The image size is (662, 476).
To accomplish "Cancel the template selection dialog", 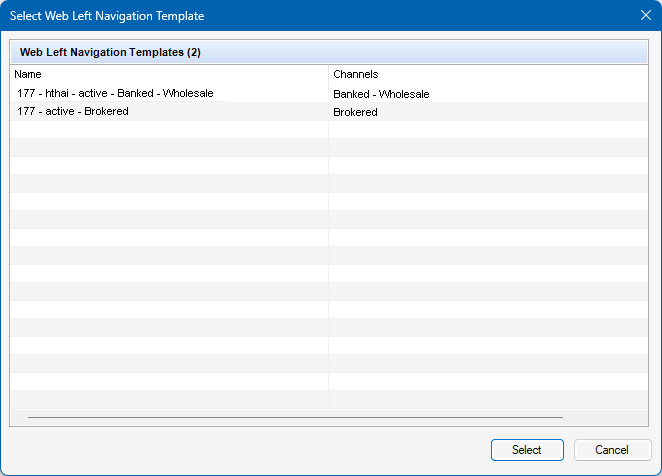I will tap(612, 450).
